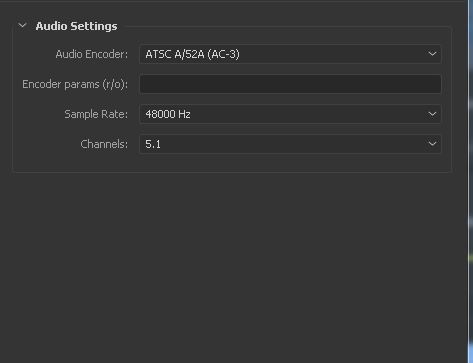The width and height of the screenshot is (473, 363).
Task: Click empty space inside group under Channels row
Action: (x=232, y=163)
